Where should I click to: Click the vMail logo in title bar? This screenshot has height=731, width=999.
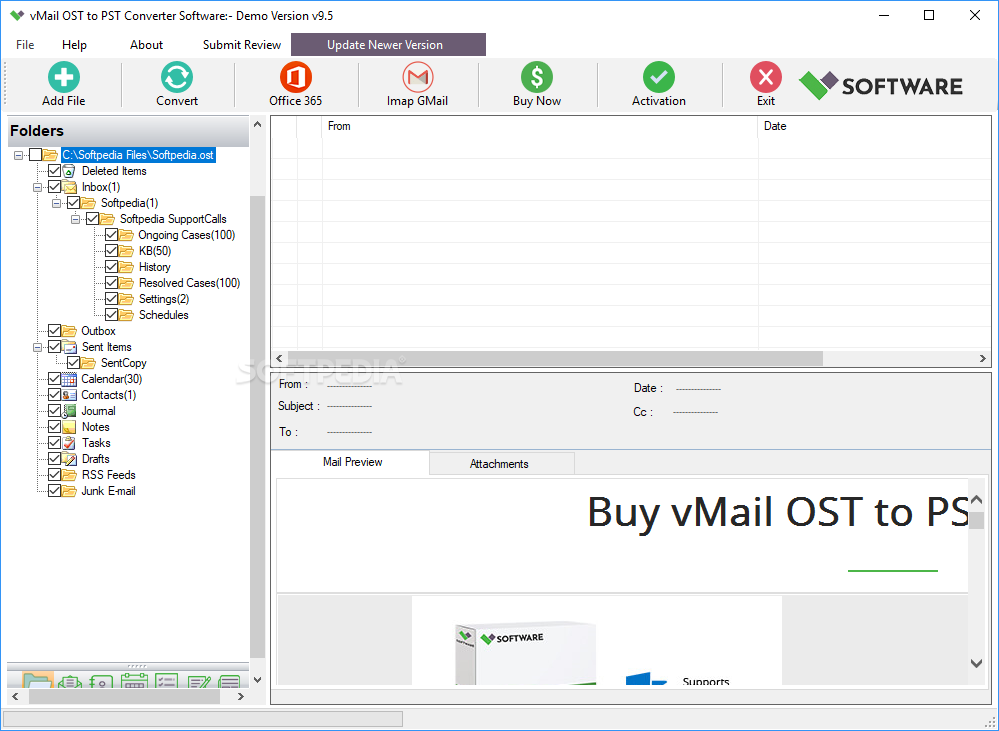(x=17, y=15)
